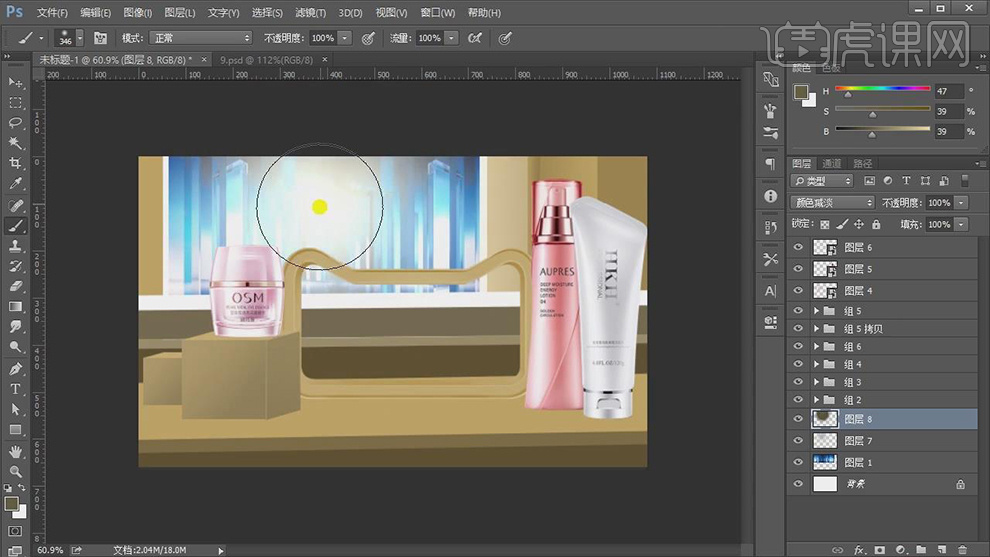Screen dimensions: 990x557
Task: Select the Crop tool in the toolbar
Action: [x=15, y=163]
